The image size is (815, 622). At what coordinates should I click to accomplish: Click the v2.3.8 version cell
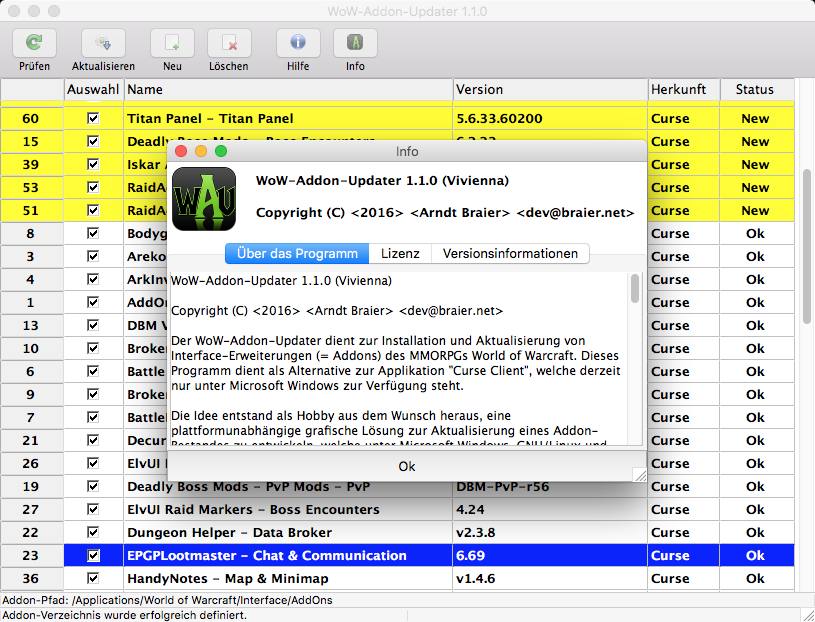[x=550, y=532]
